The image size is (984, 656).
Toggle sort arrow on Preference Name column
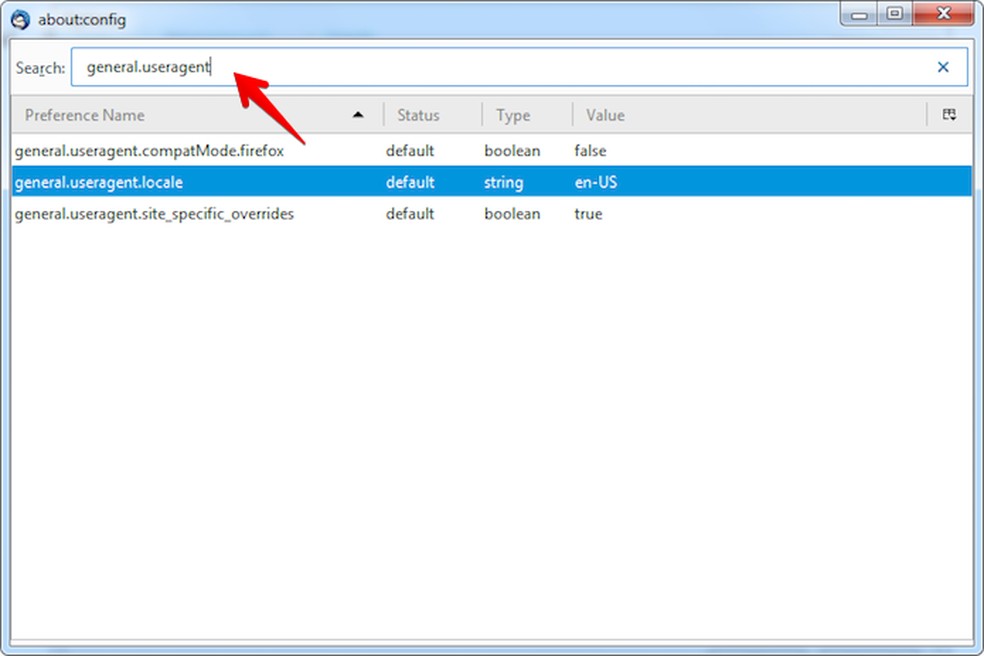(358, 115)
